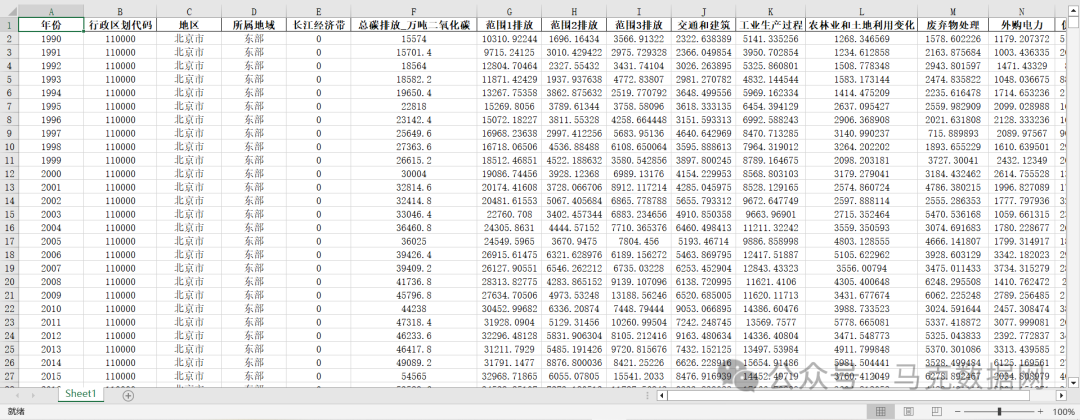Select row 20 header
This screenshot has height=420, width=1080.
[x=9, y=281]
